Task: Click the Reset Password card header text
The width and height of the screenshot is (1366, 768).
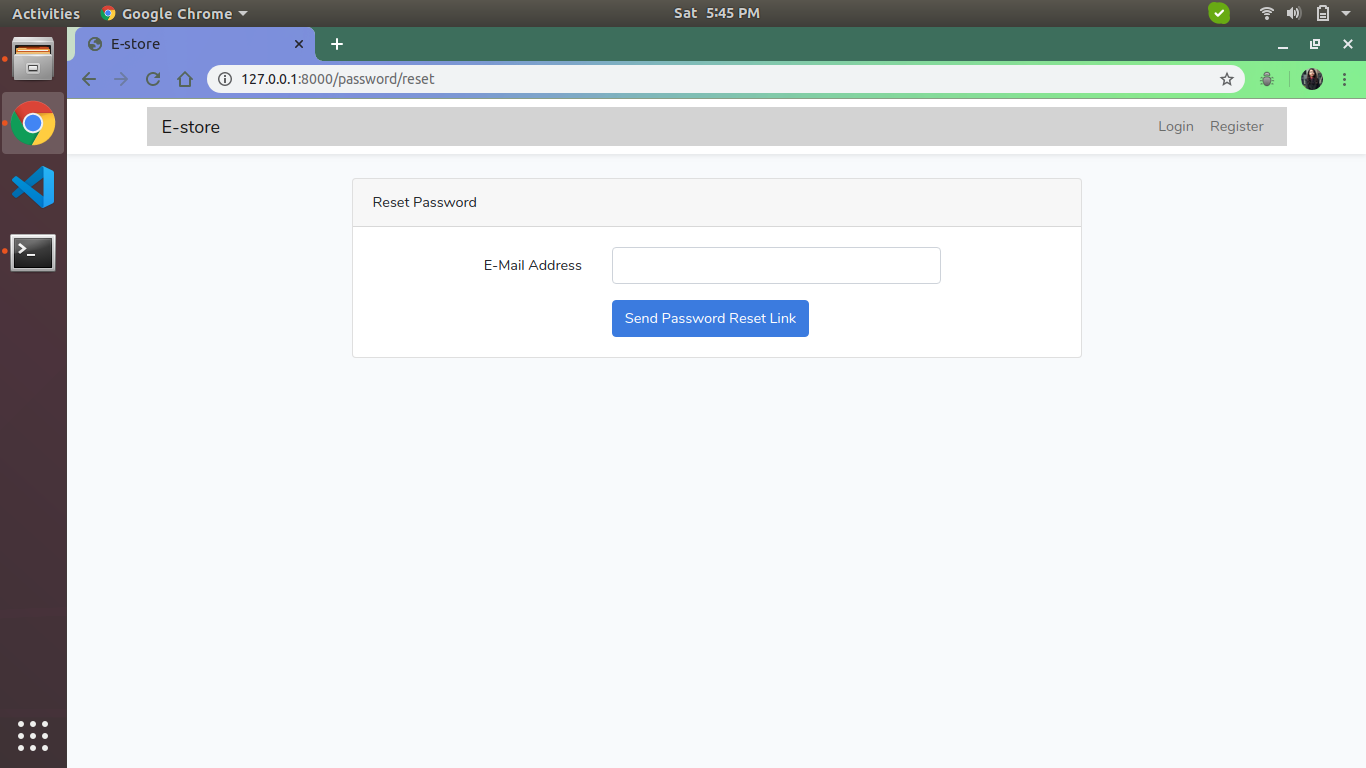Action: [x=425, y=202]
